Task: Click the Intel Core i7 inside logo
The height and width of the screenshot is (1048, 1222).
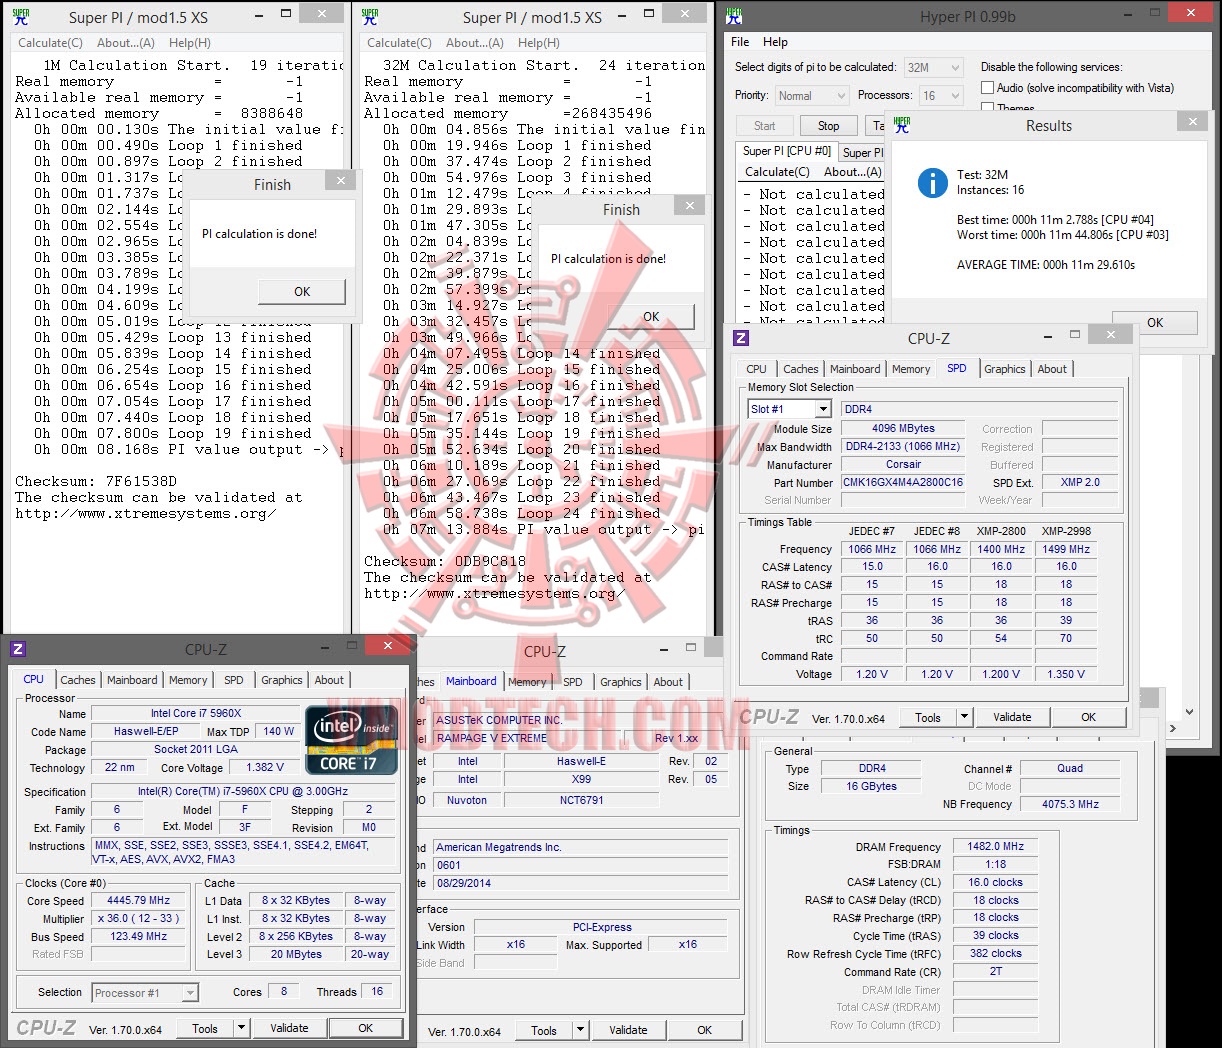Action: tap(351, 740)
